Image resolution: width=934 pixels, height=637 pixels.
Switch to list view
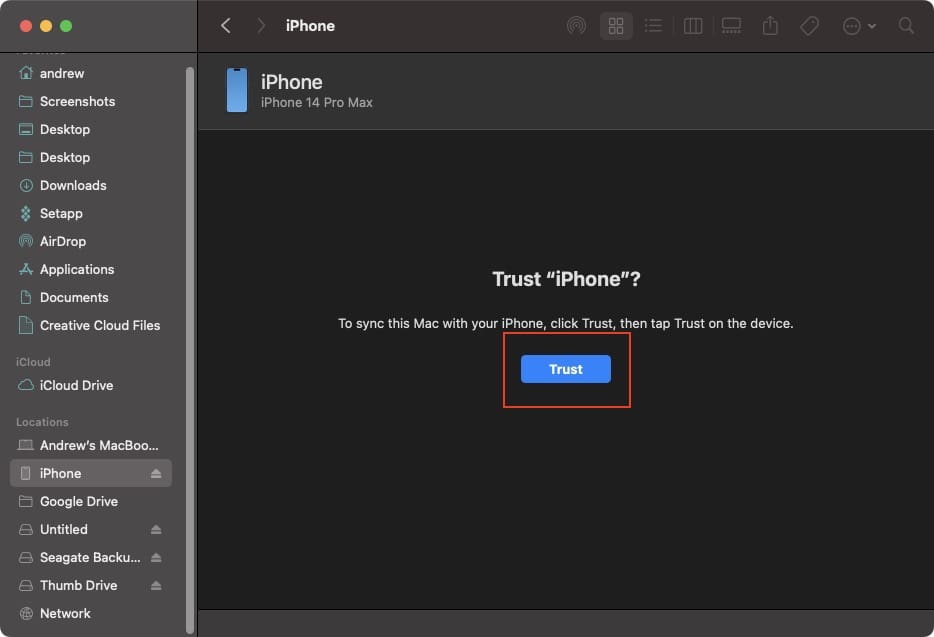click(653, 26)
